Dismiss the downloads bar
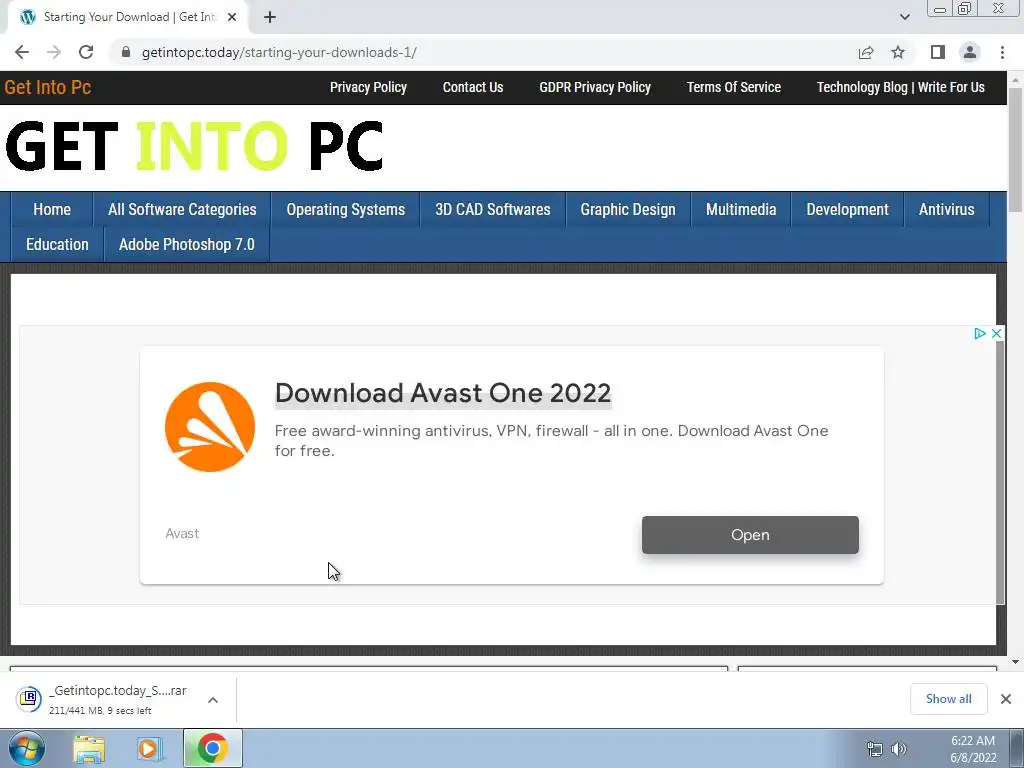Screen dimensions: 1024x768 [1006, 699]
